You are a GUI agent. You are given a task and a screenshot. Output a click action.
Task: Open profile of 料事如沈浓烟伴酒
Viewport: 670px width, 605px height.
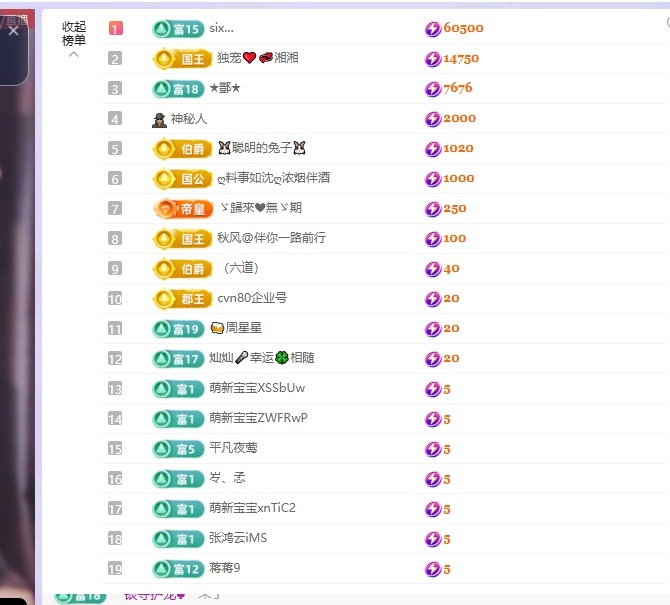click(x=273, y=178)
